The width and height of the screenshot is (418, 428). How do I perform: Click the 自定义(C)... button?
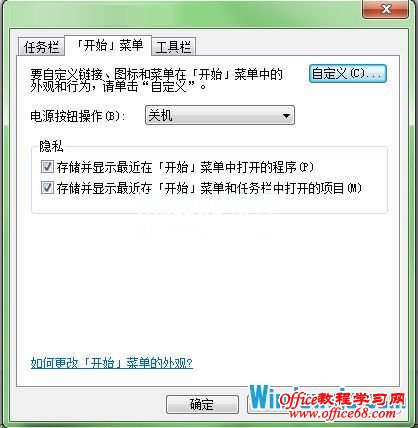(348, 74)
